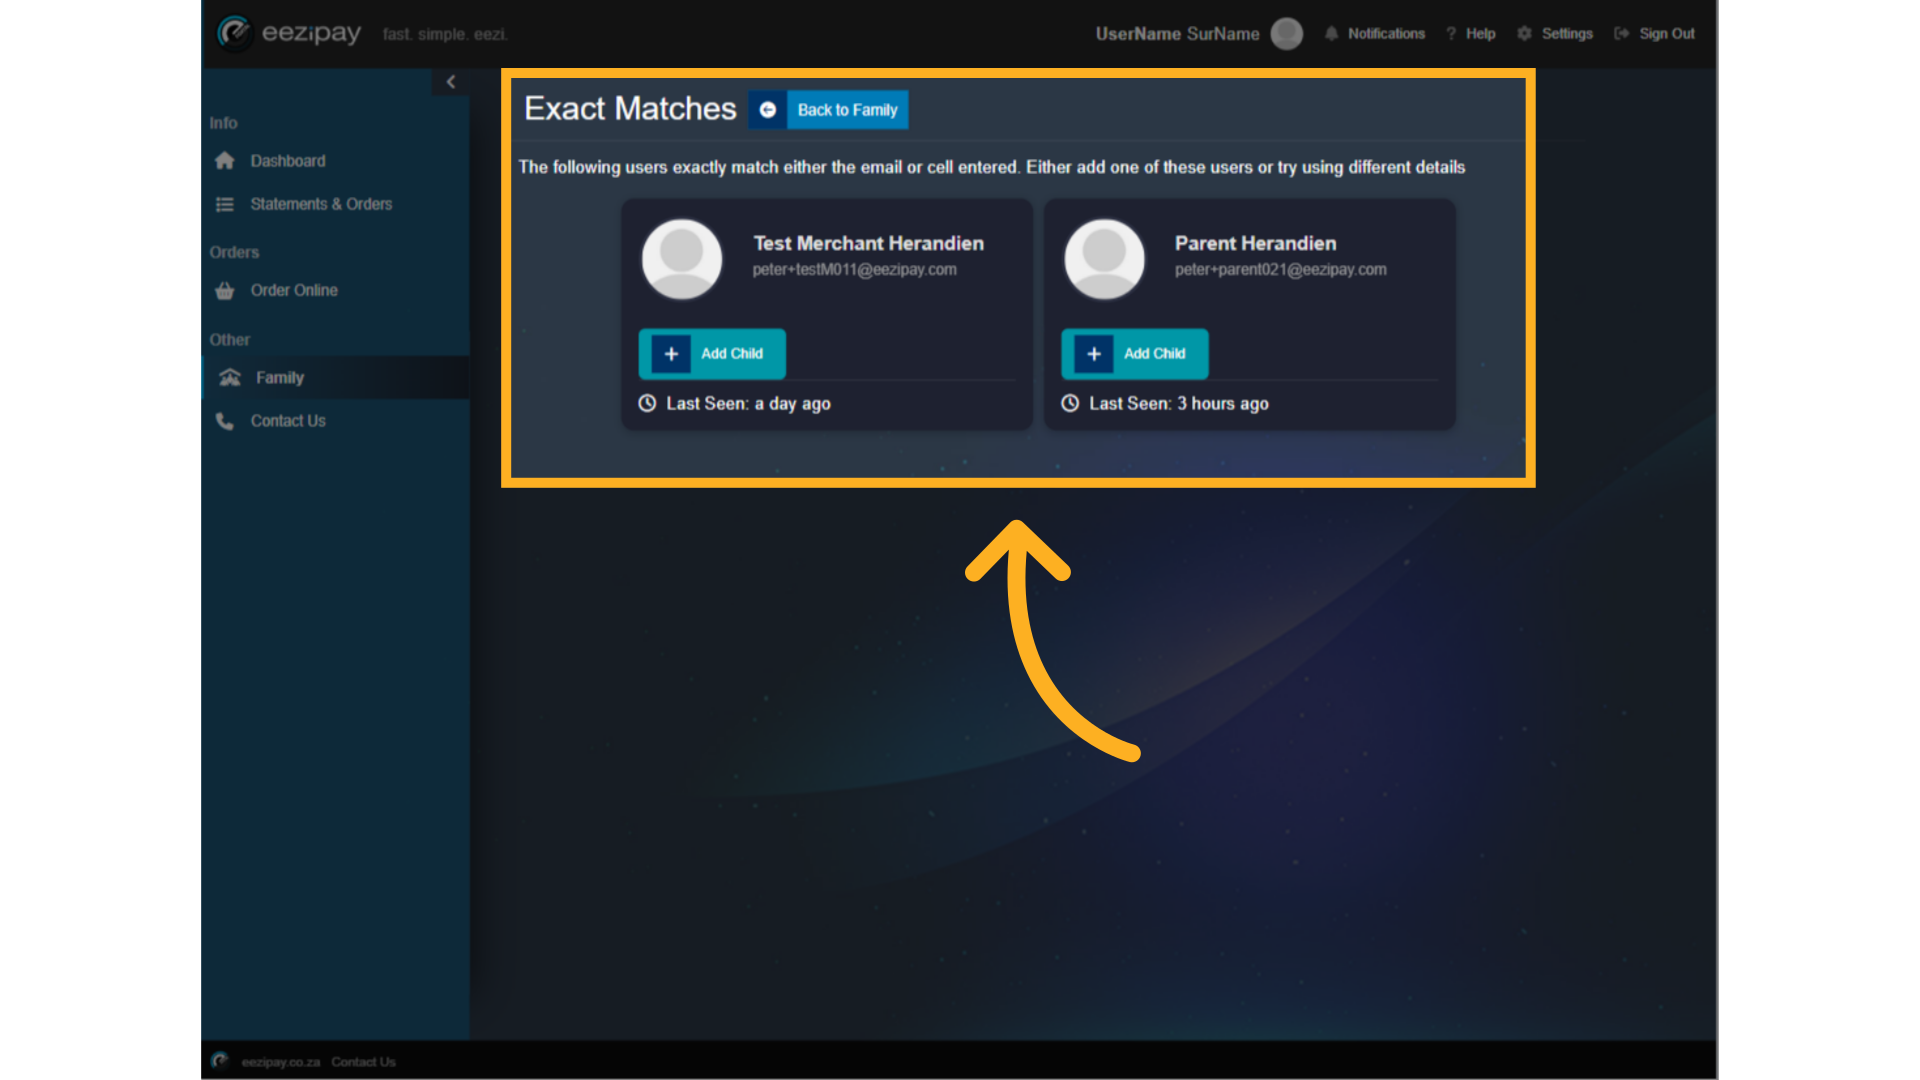Open the Statements & Orders list icon
The height and width of the screenshot is (1080, 1920).
225,204
